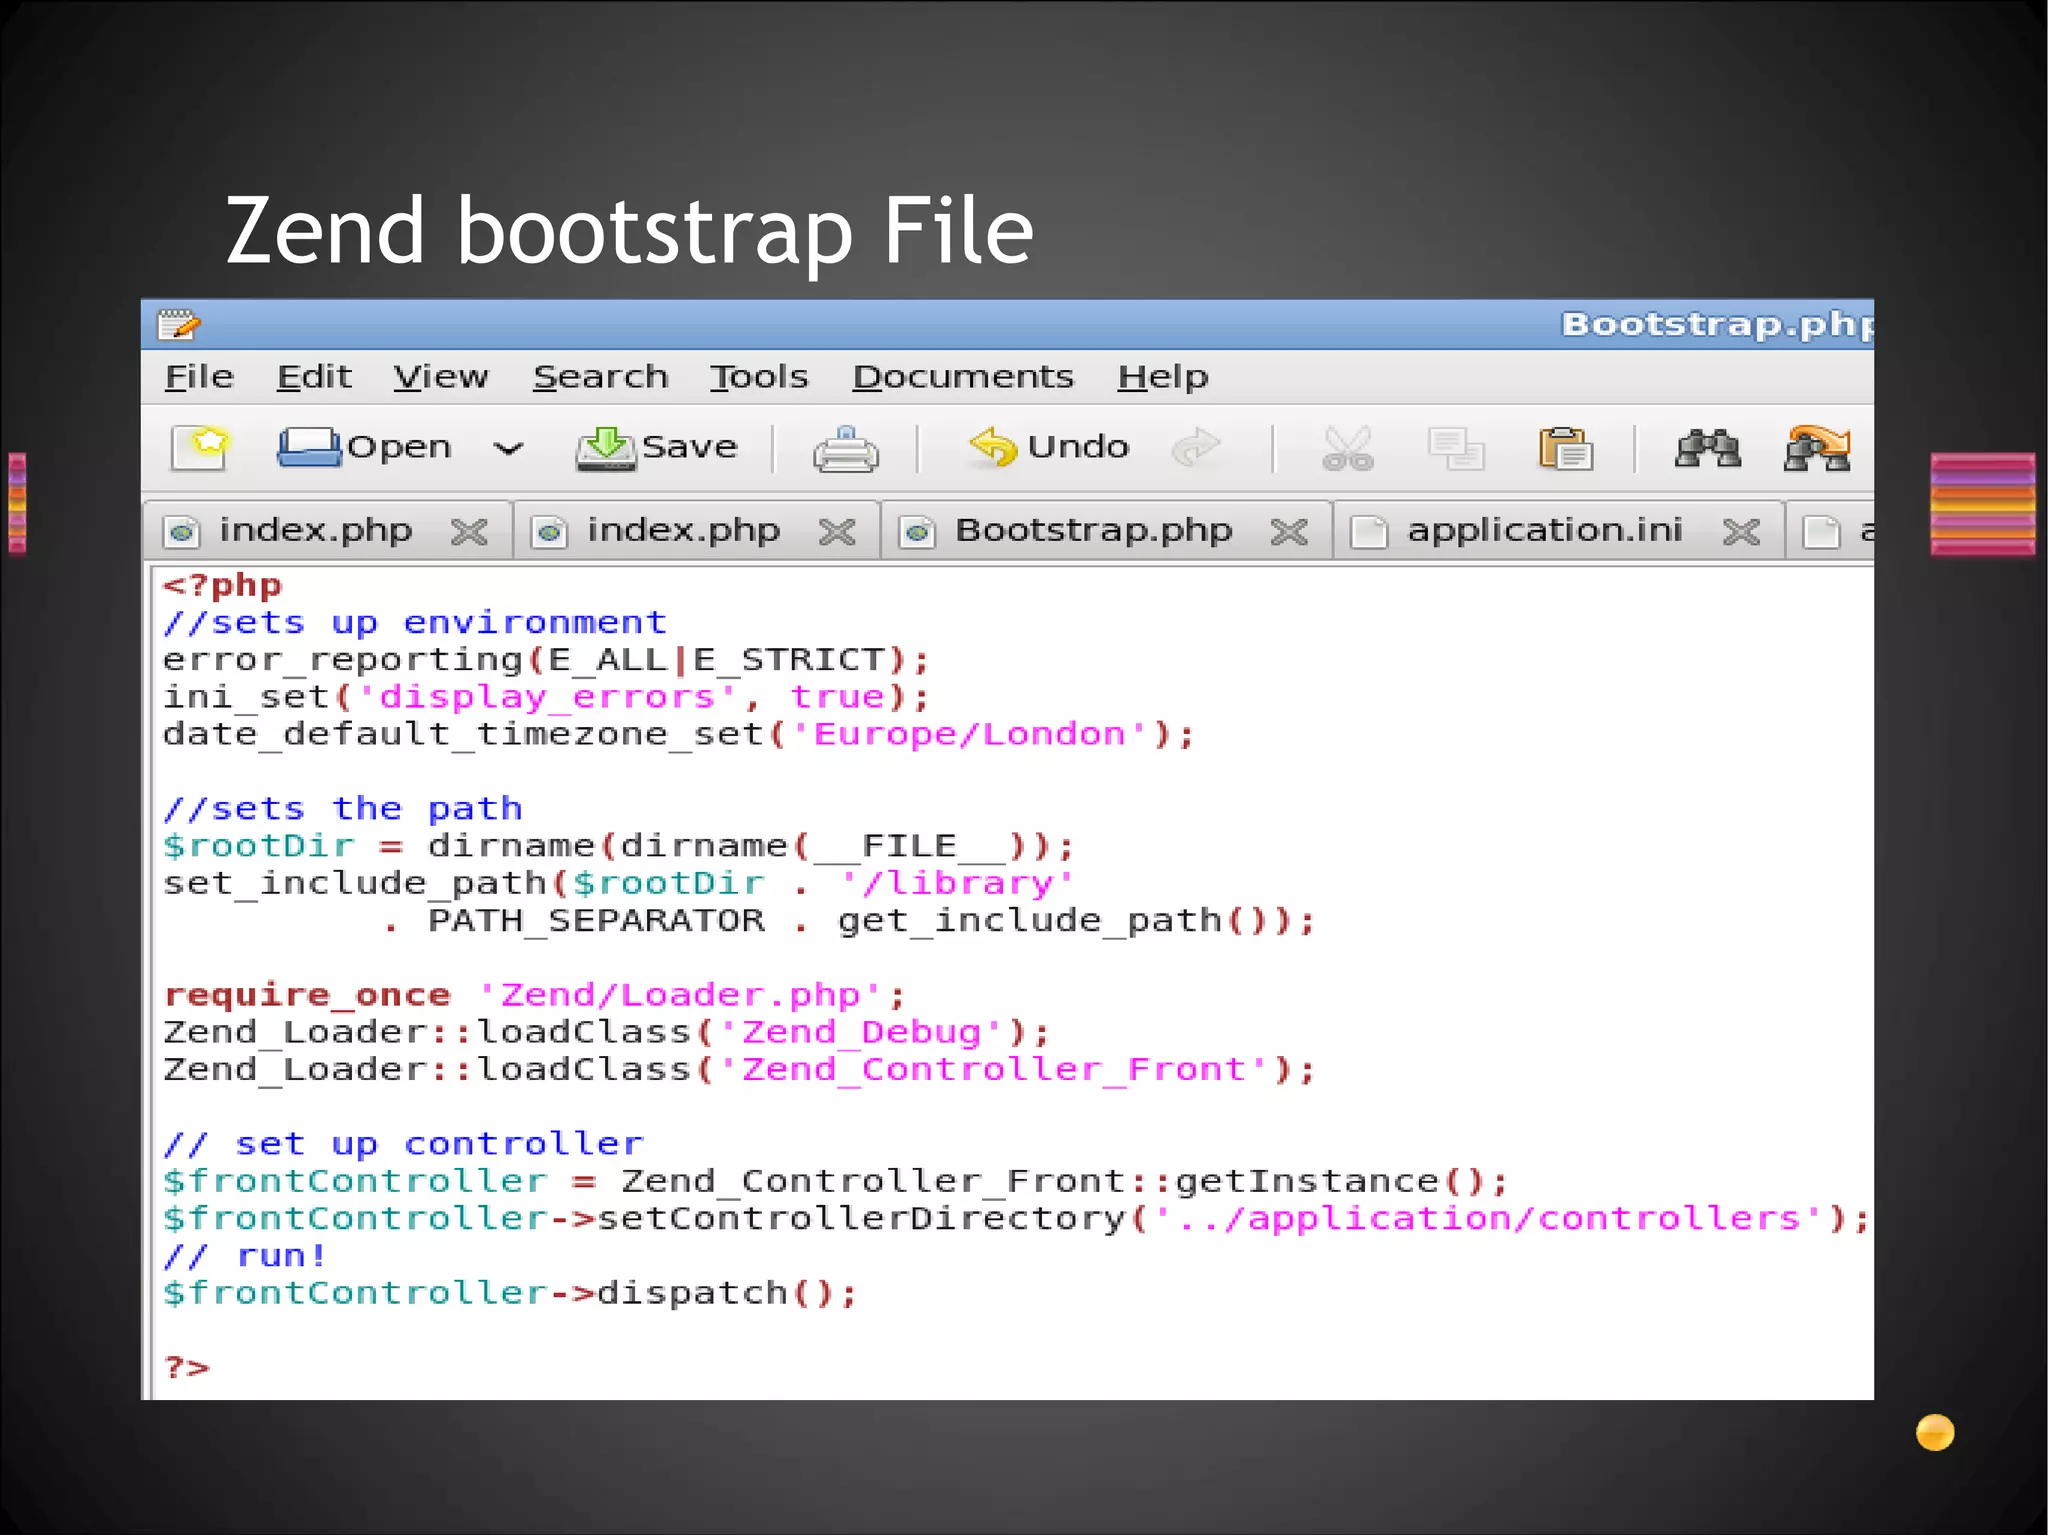Click the $rootDir assignment line
This screenshot has width=2048, height=1535.
pyautogui.click(x=619, y=847)
